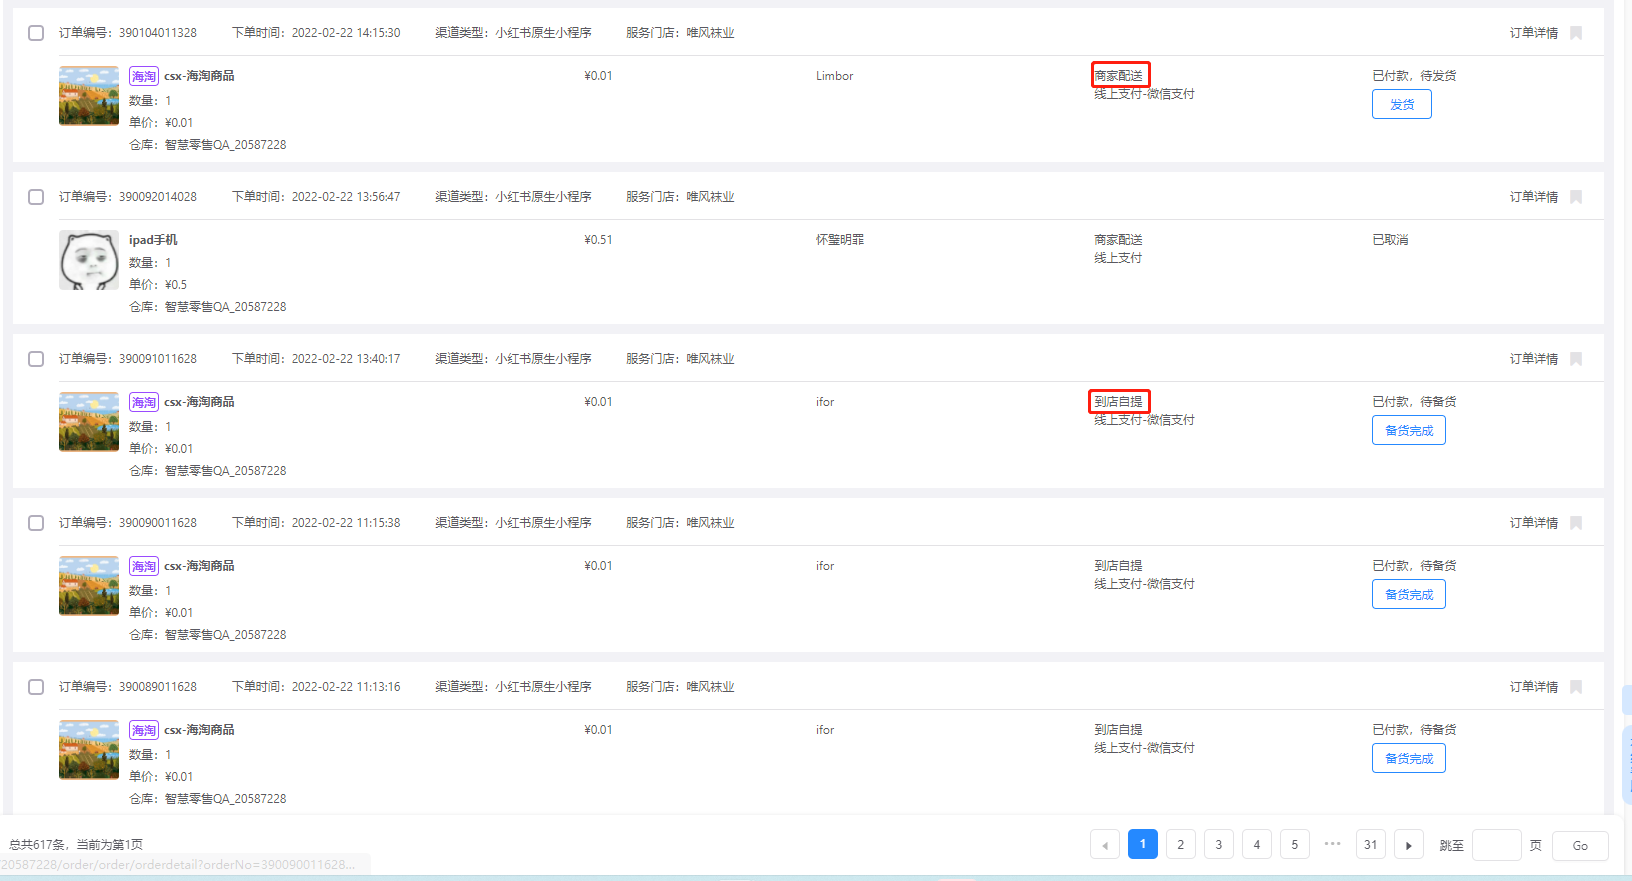Flag order 390089011628 using bookmark icon
This screenshot has width=1632, height=881.
(1576, 687)
